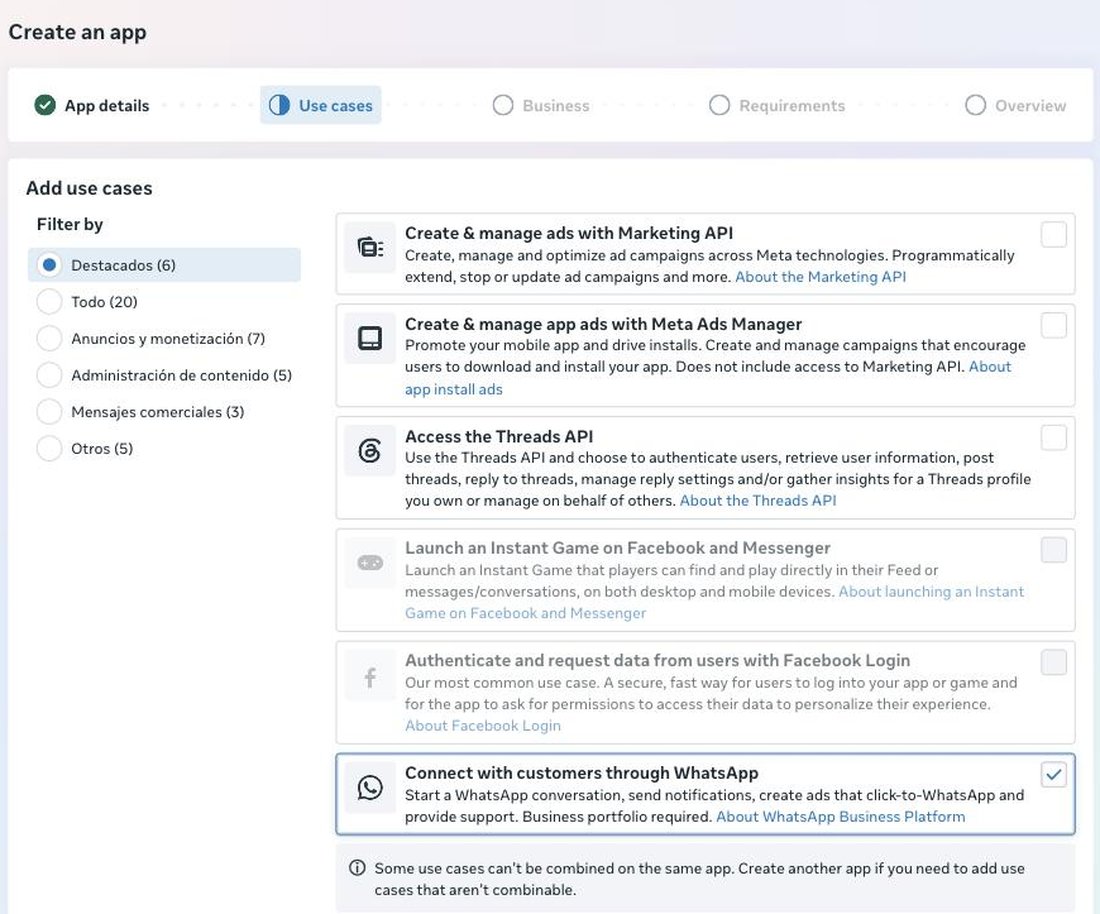Click the Meta Ads Manager tablet icon

tap(370, 338)
